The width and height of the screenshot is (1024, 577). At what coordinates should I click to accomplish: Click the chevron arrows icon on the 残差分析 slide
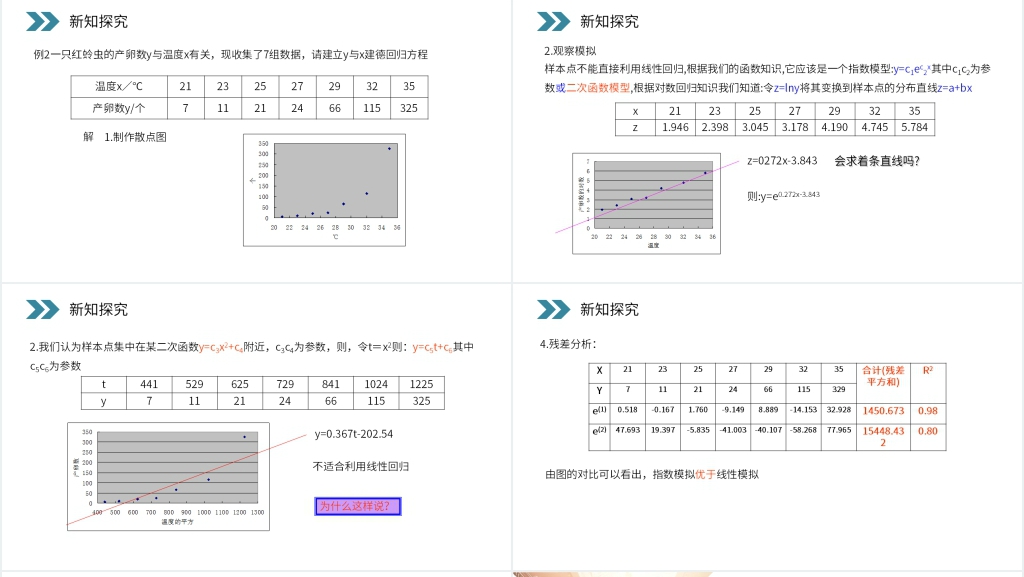[553, 309]
